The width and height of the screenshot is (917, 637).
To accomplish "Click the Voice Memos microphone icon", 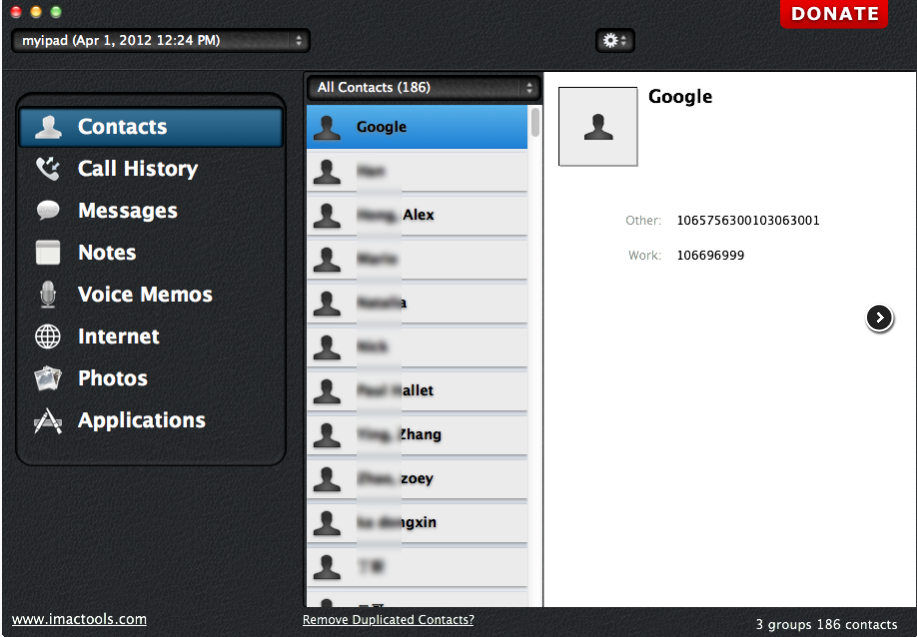I will 48,294.
